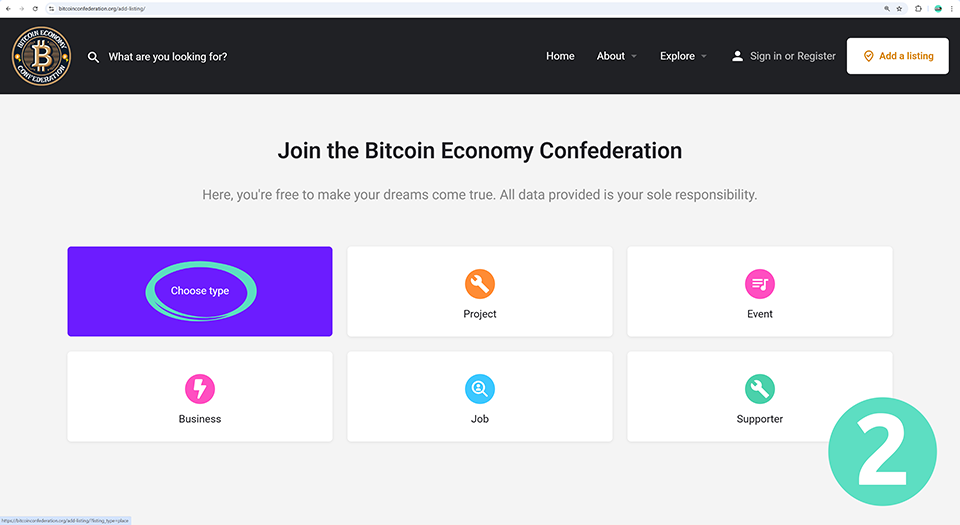Go back to the previous page
Screen dimensions: 960x525
pyautogui.click(x=8, y=8)
